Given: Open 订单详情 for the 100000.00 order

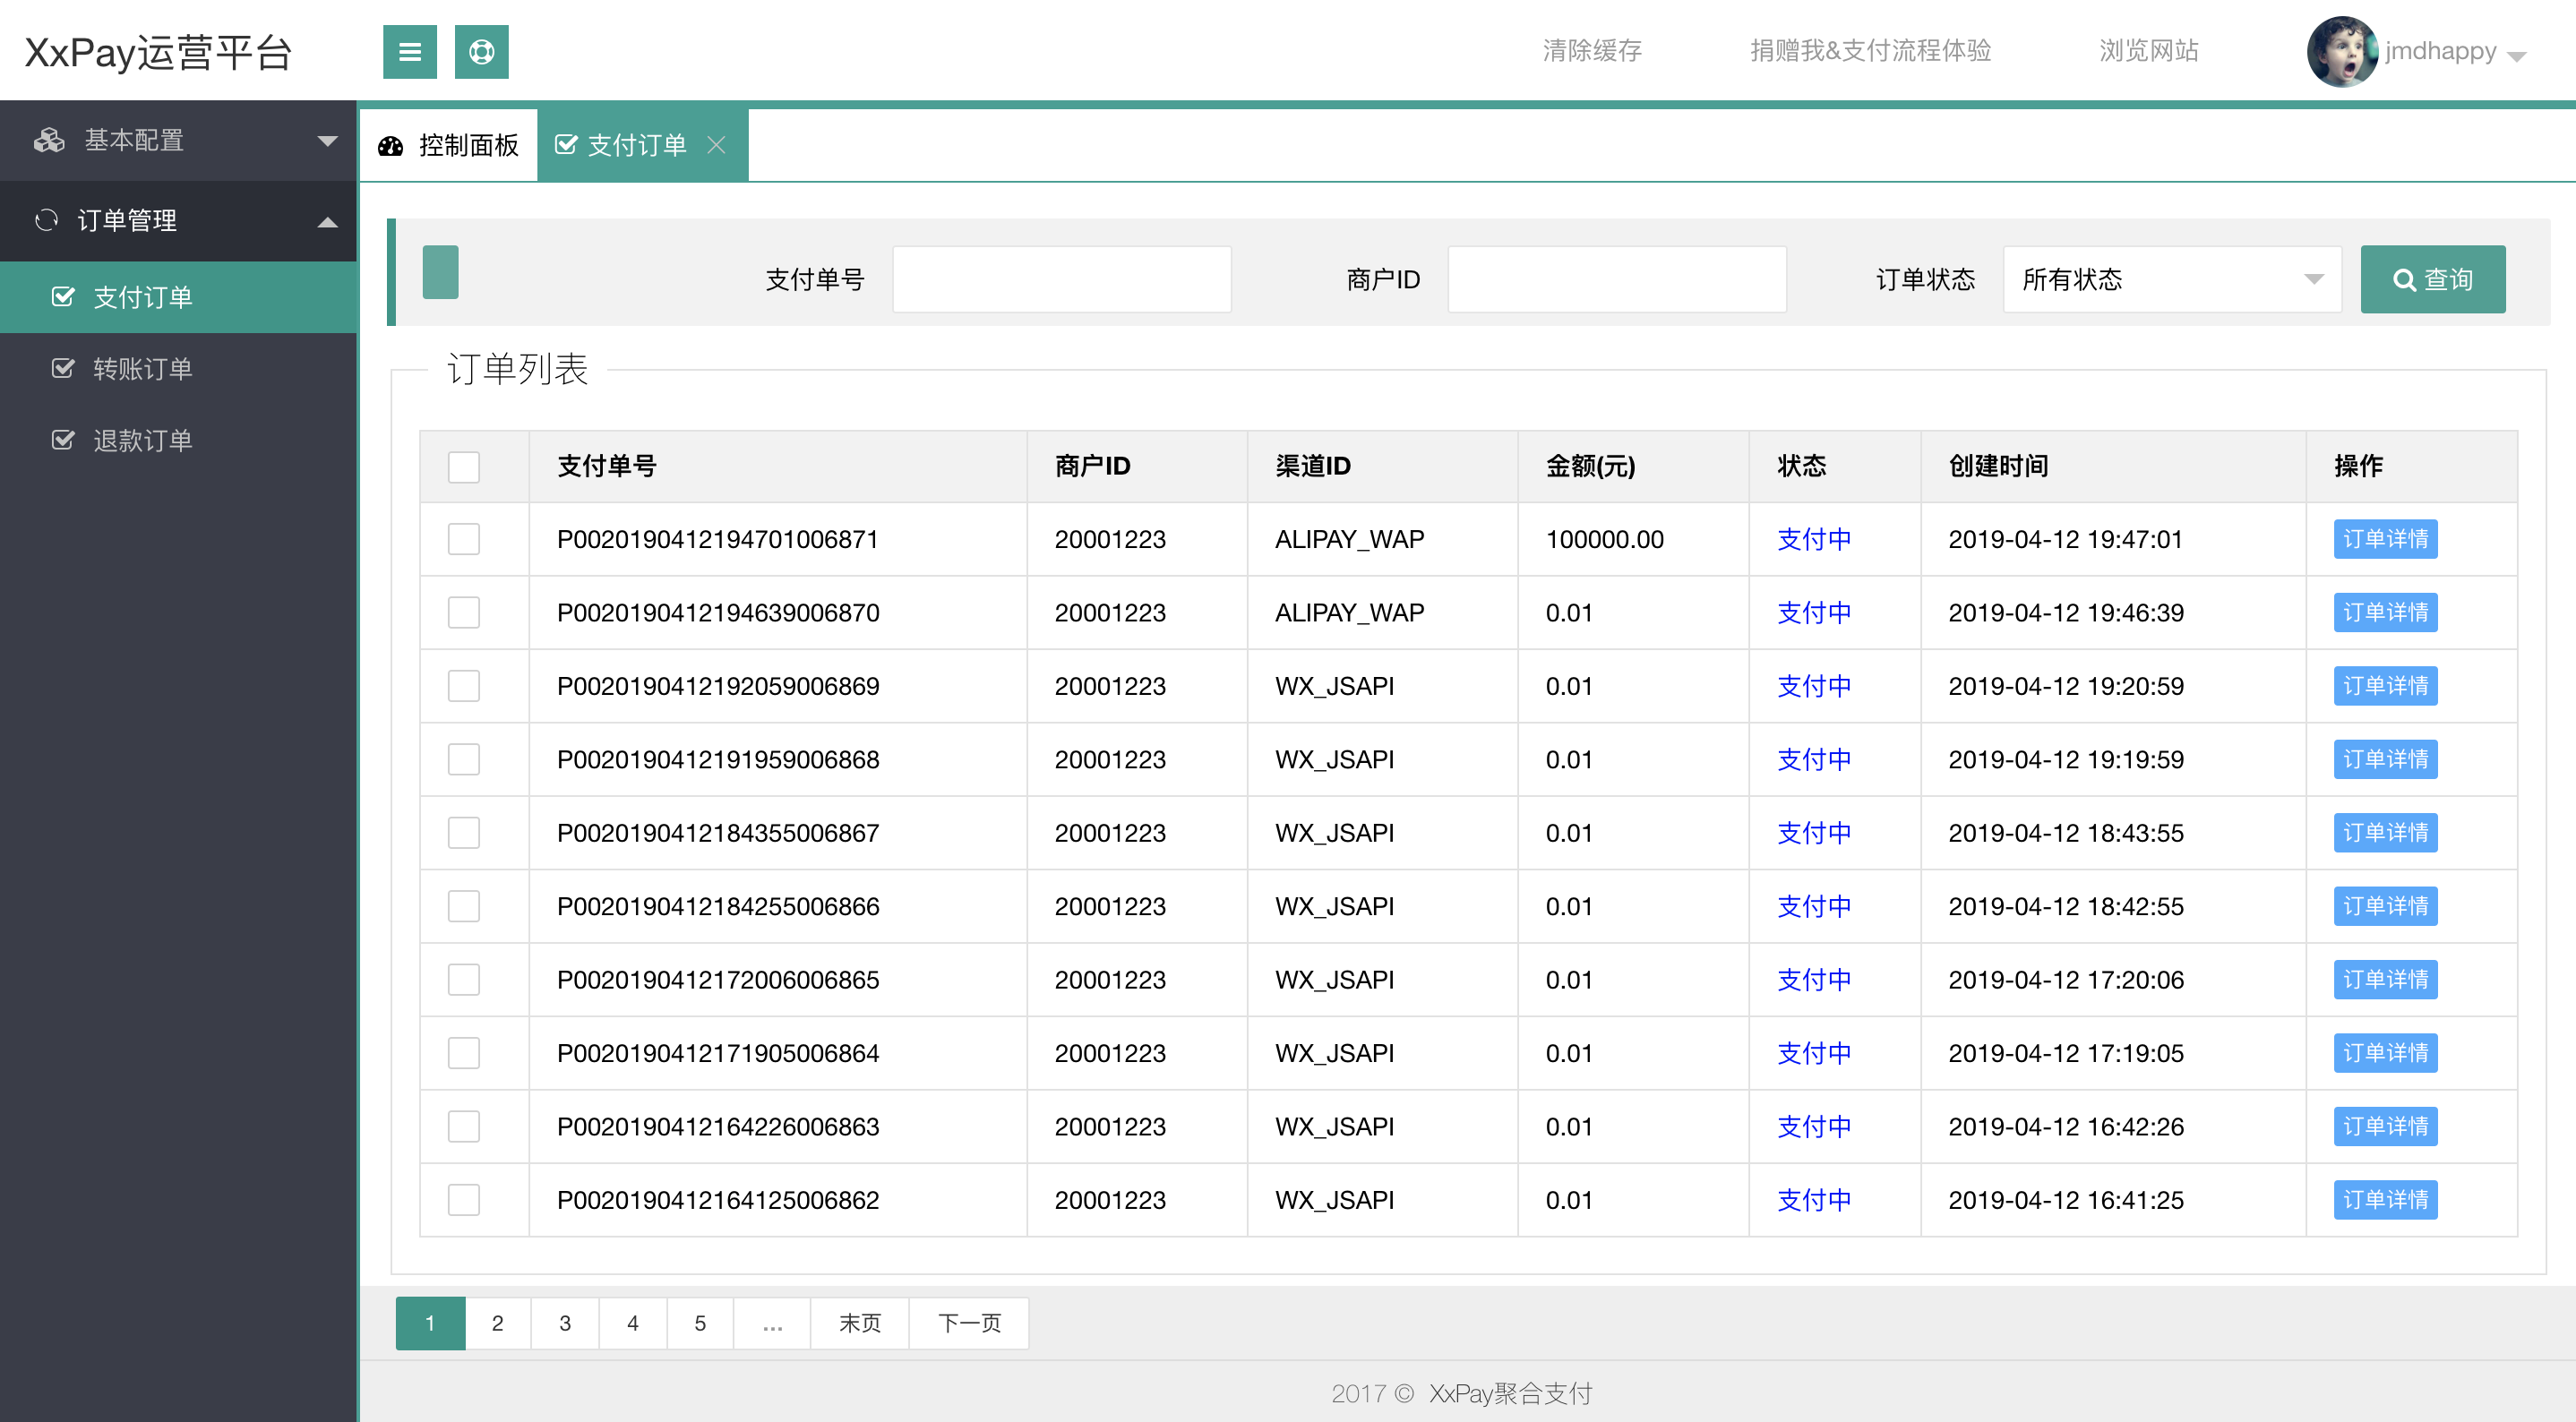Looking at the screenshot, I should 2384,540.
